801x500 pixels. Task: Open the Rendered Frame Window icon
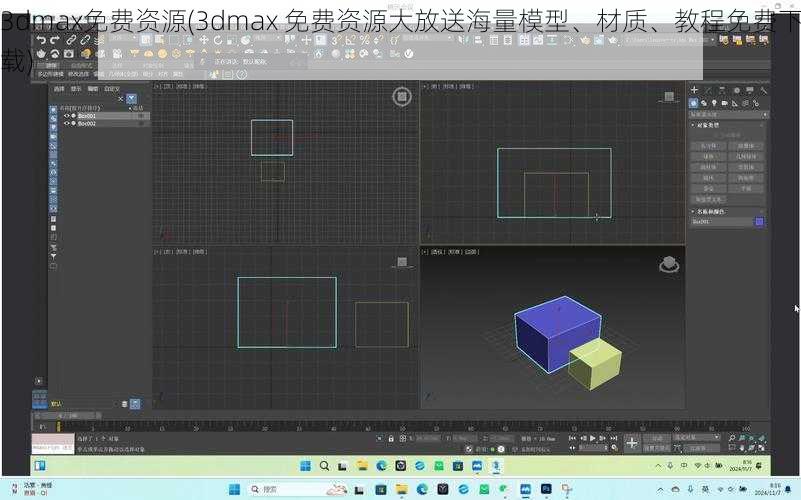(x=599, y=40)
